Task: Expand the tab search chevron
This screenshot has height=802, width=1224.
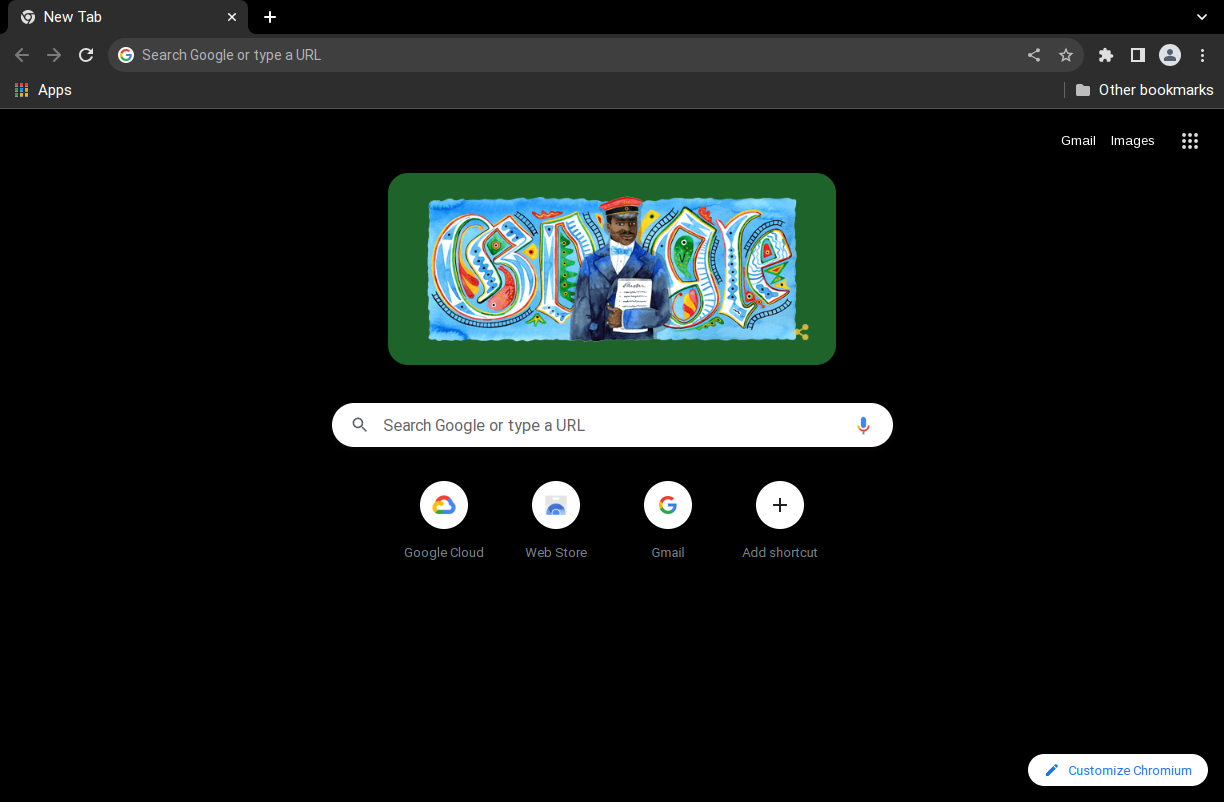Action: tap(1201, 17)
